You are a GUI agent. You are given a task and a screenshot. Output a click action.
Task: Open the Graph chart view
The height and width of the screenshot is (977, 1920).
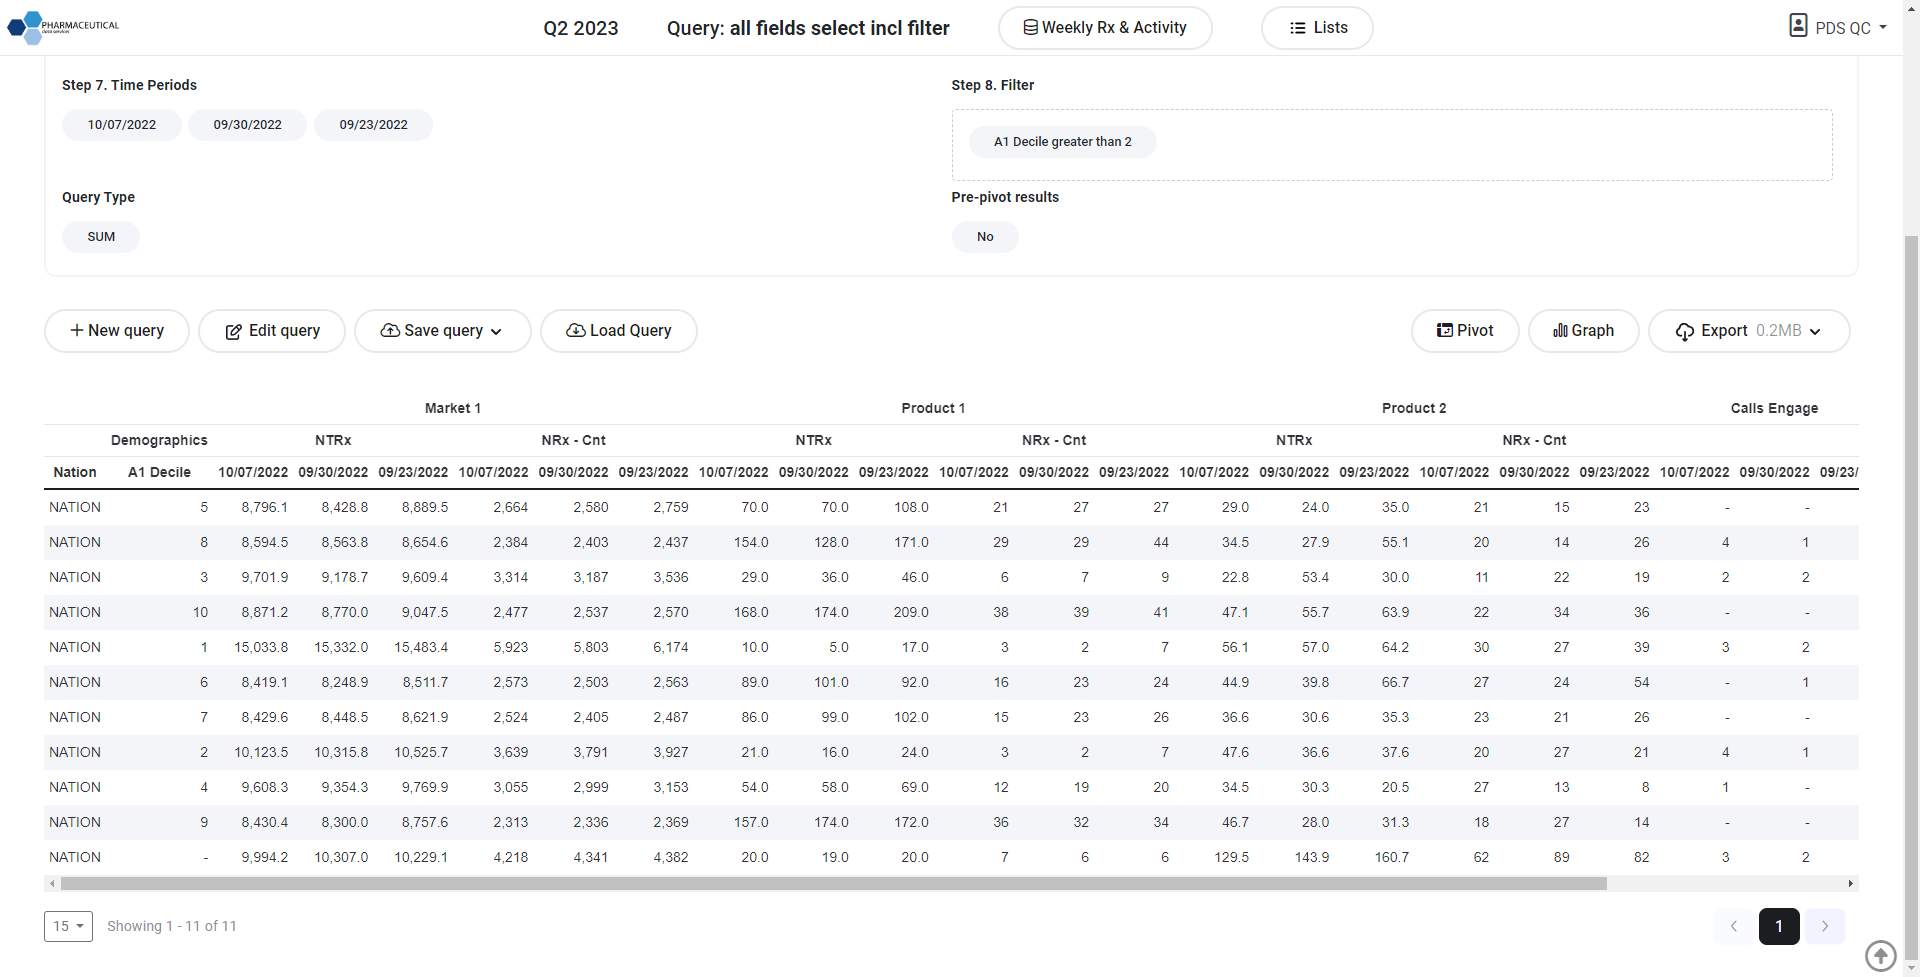pos(1583,331)
